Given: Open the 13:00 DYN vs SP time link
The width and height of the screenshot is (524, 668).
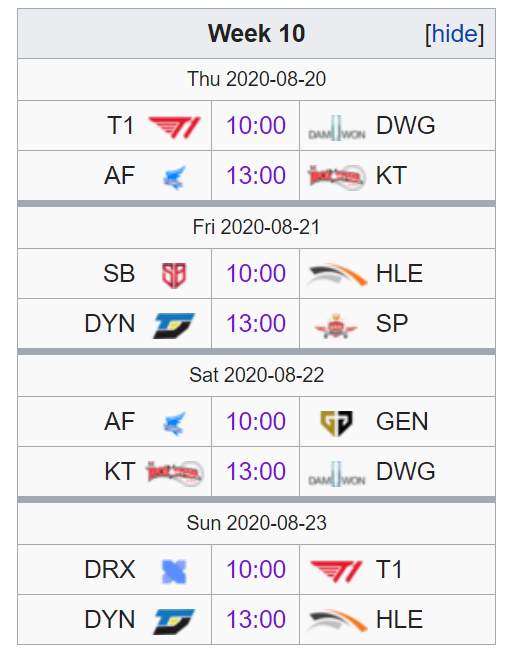Looking at the screenshot, I should 256,323.
